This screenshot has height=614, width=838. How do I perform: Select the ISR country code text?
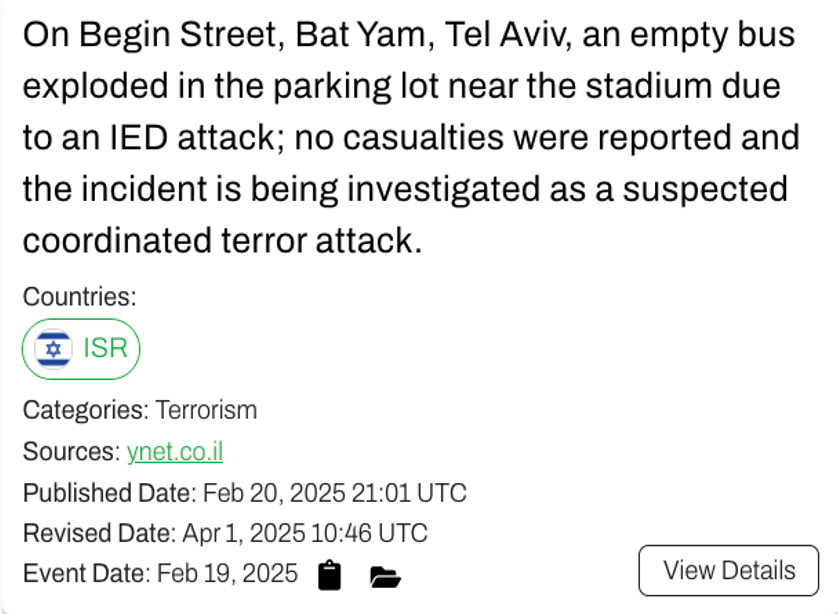[105, 349]
